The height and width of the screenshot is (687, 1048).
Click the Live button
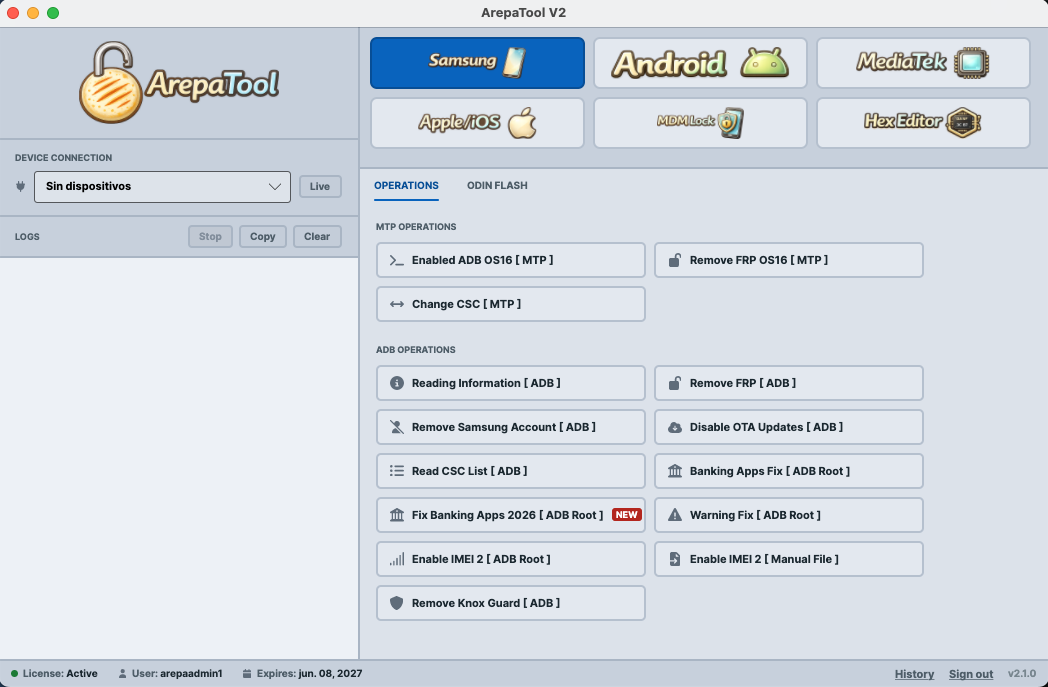tap(319, 186)
